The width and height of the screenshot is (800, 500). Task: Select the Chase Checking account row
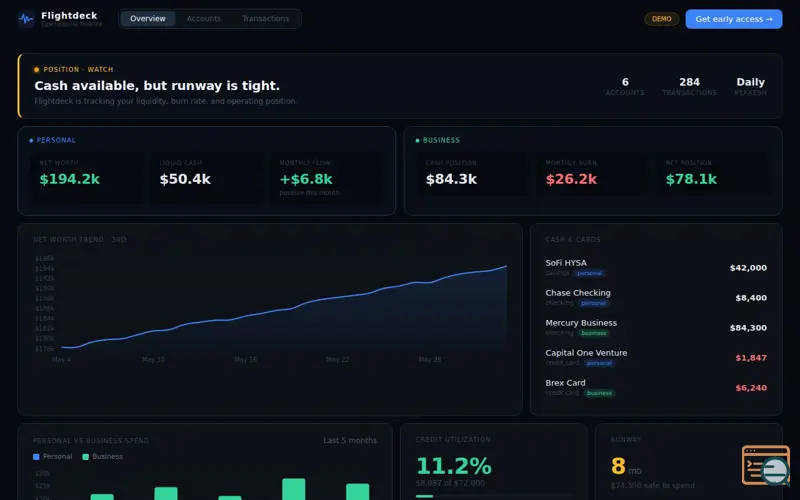coord(656,297)
